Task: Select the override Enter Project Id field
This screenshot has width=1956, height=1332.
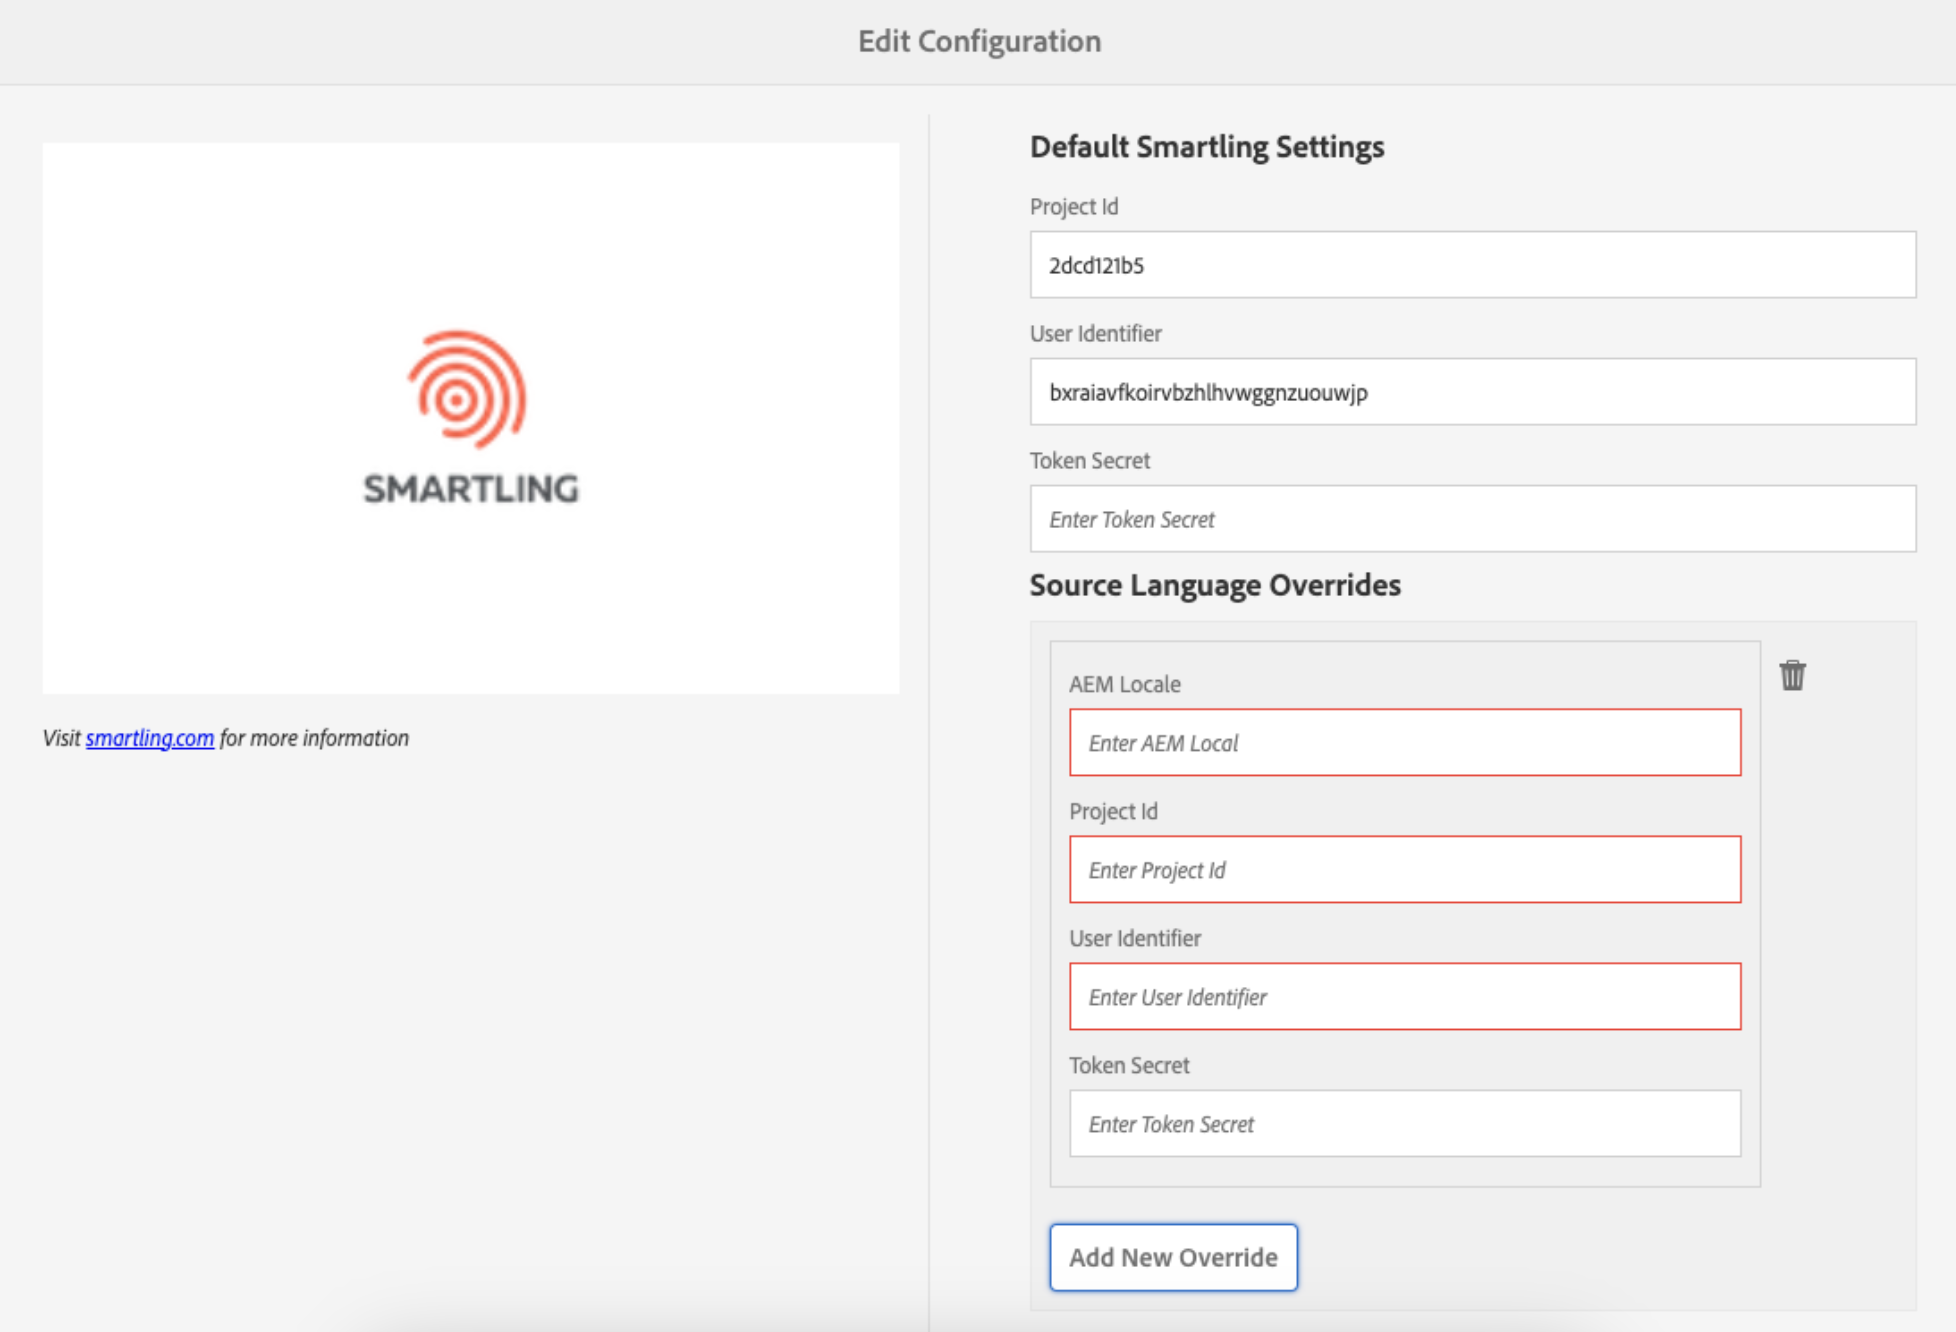Action: [x=1405, y=870]
